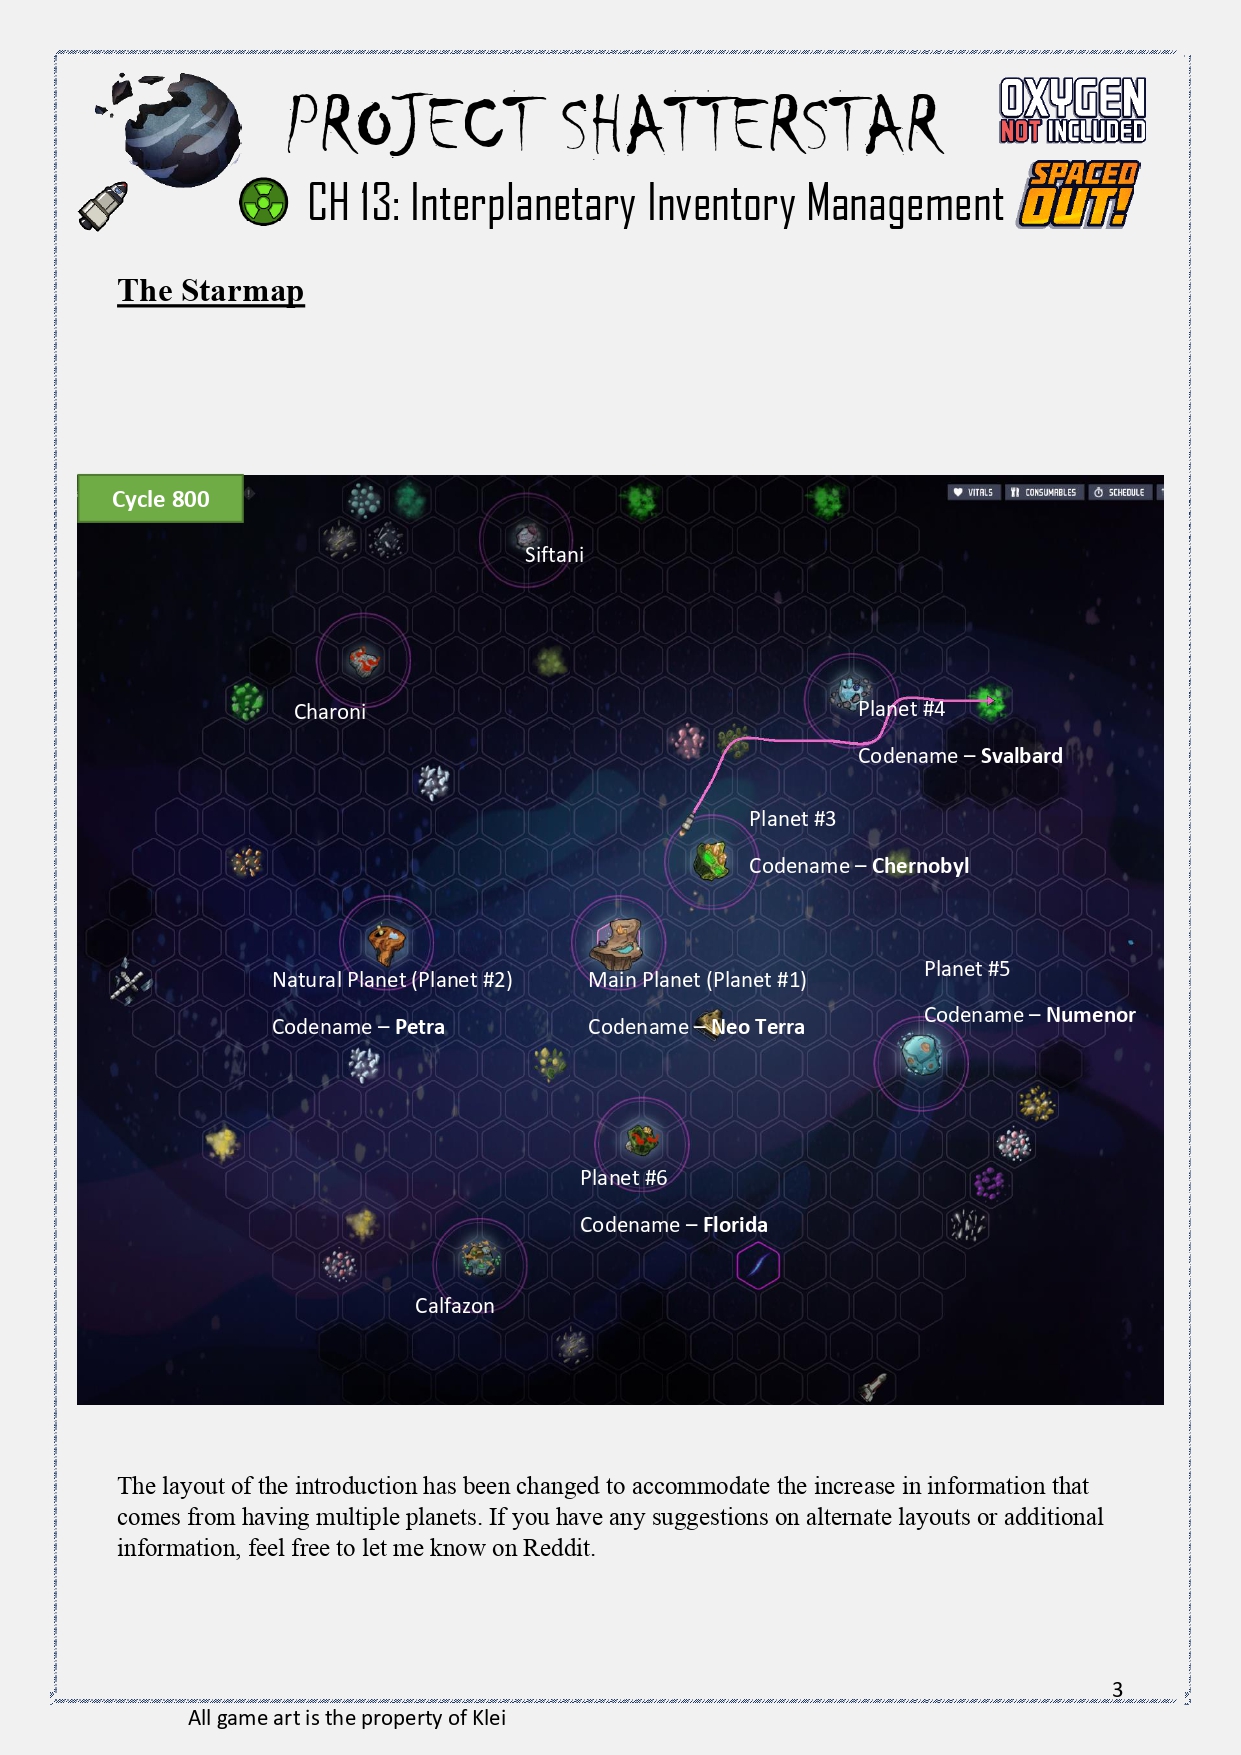Open the Vitals tab
The image size is (1241, 1755).
point(973,492)
